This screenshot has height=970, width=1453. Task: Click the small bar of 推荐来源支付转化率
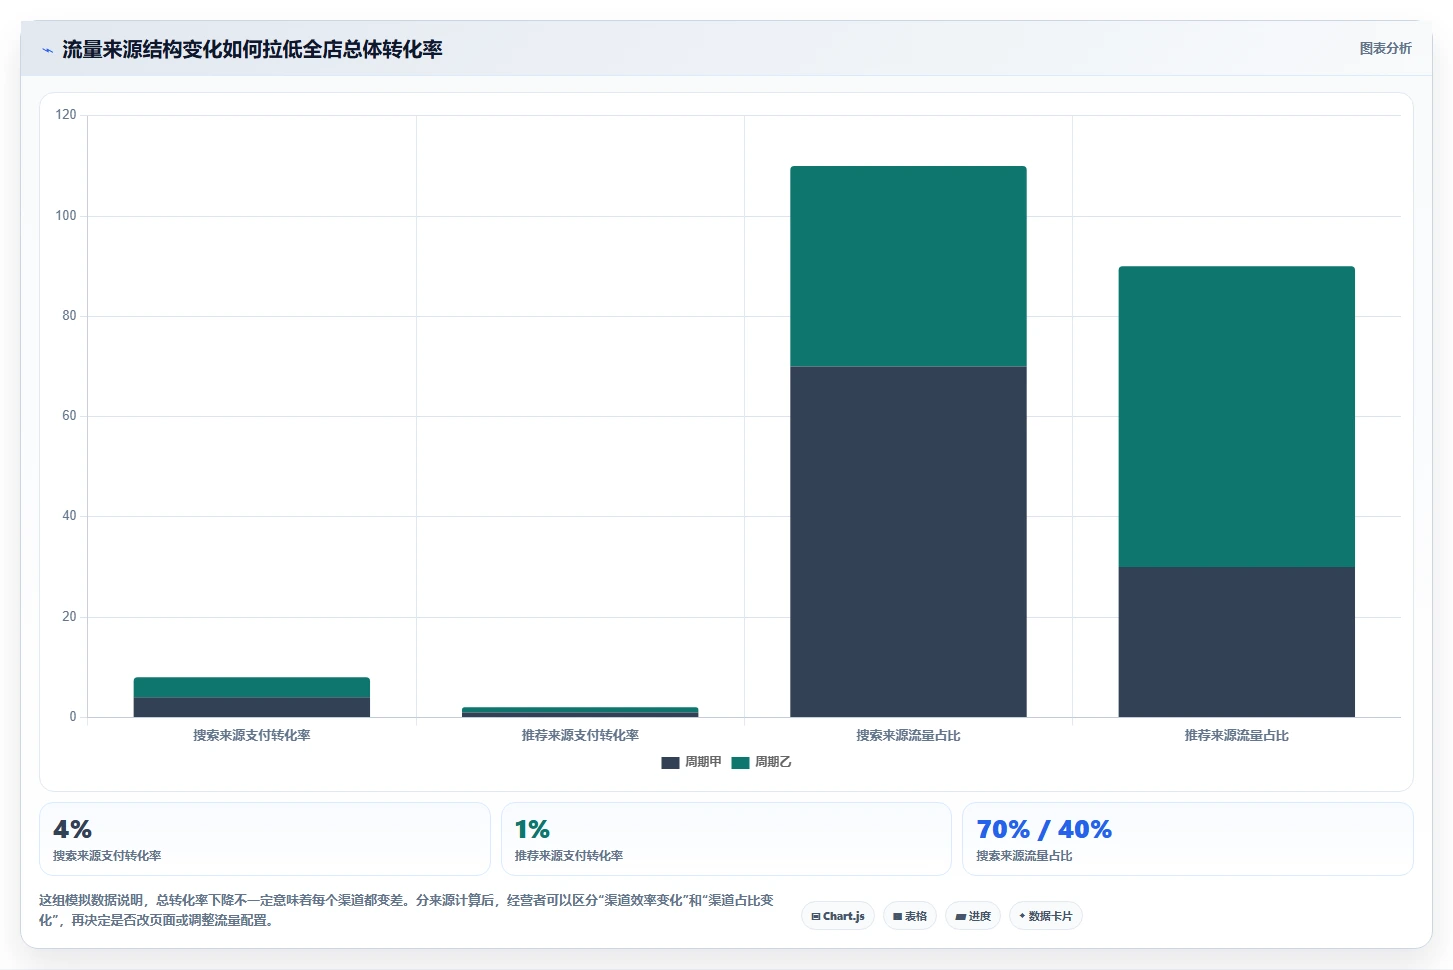point(580,712)
